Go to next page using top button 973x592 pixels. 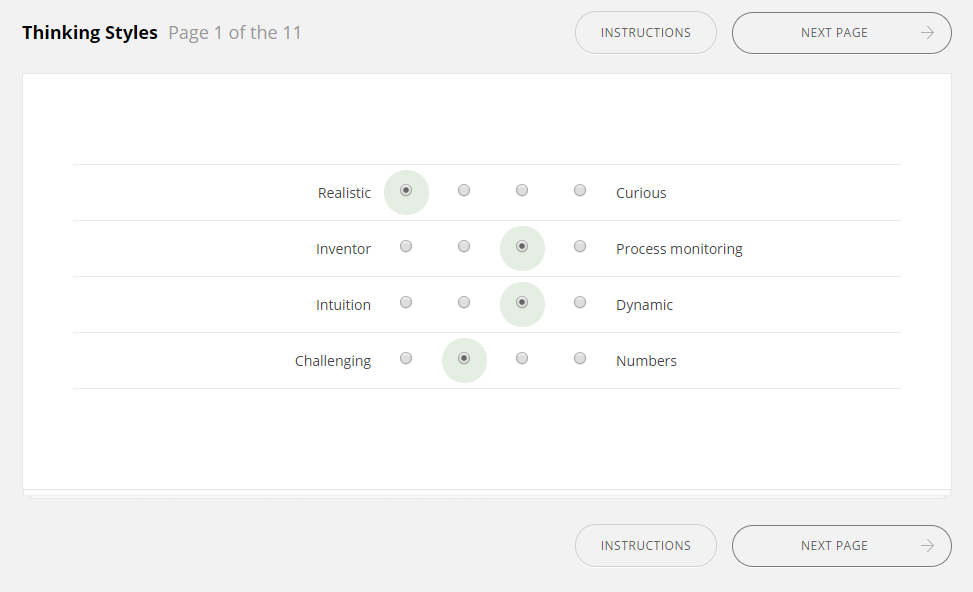[841, 33]
